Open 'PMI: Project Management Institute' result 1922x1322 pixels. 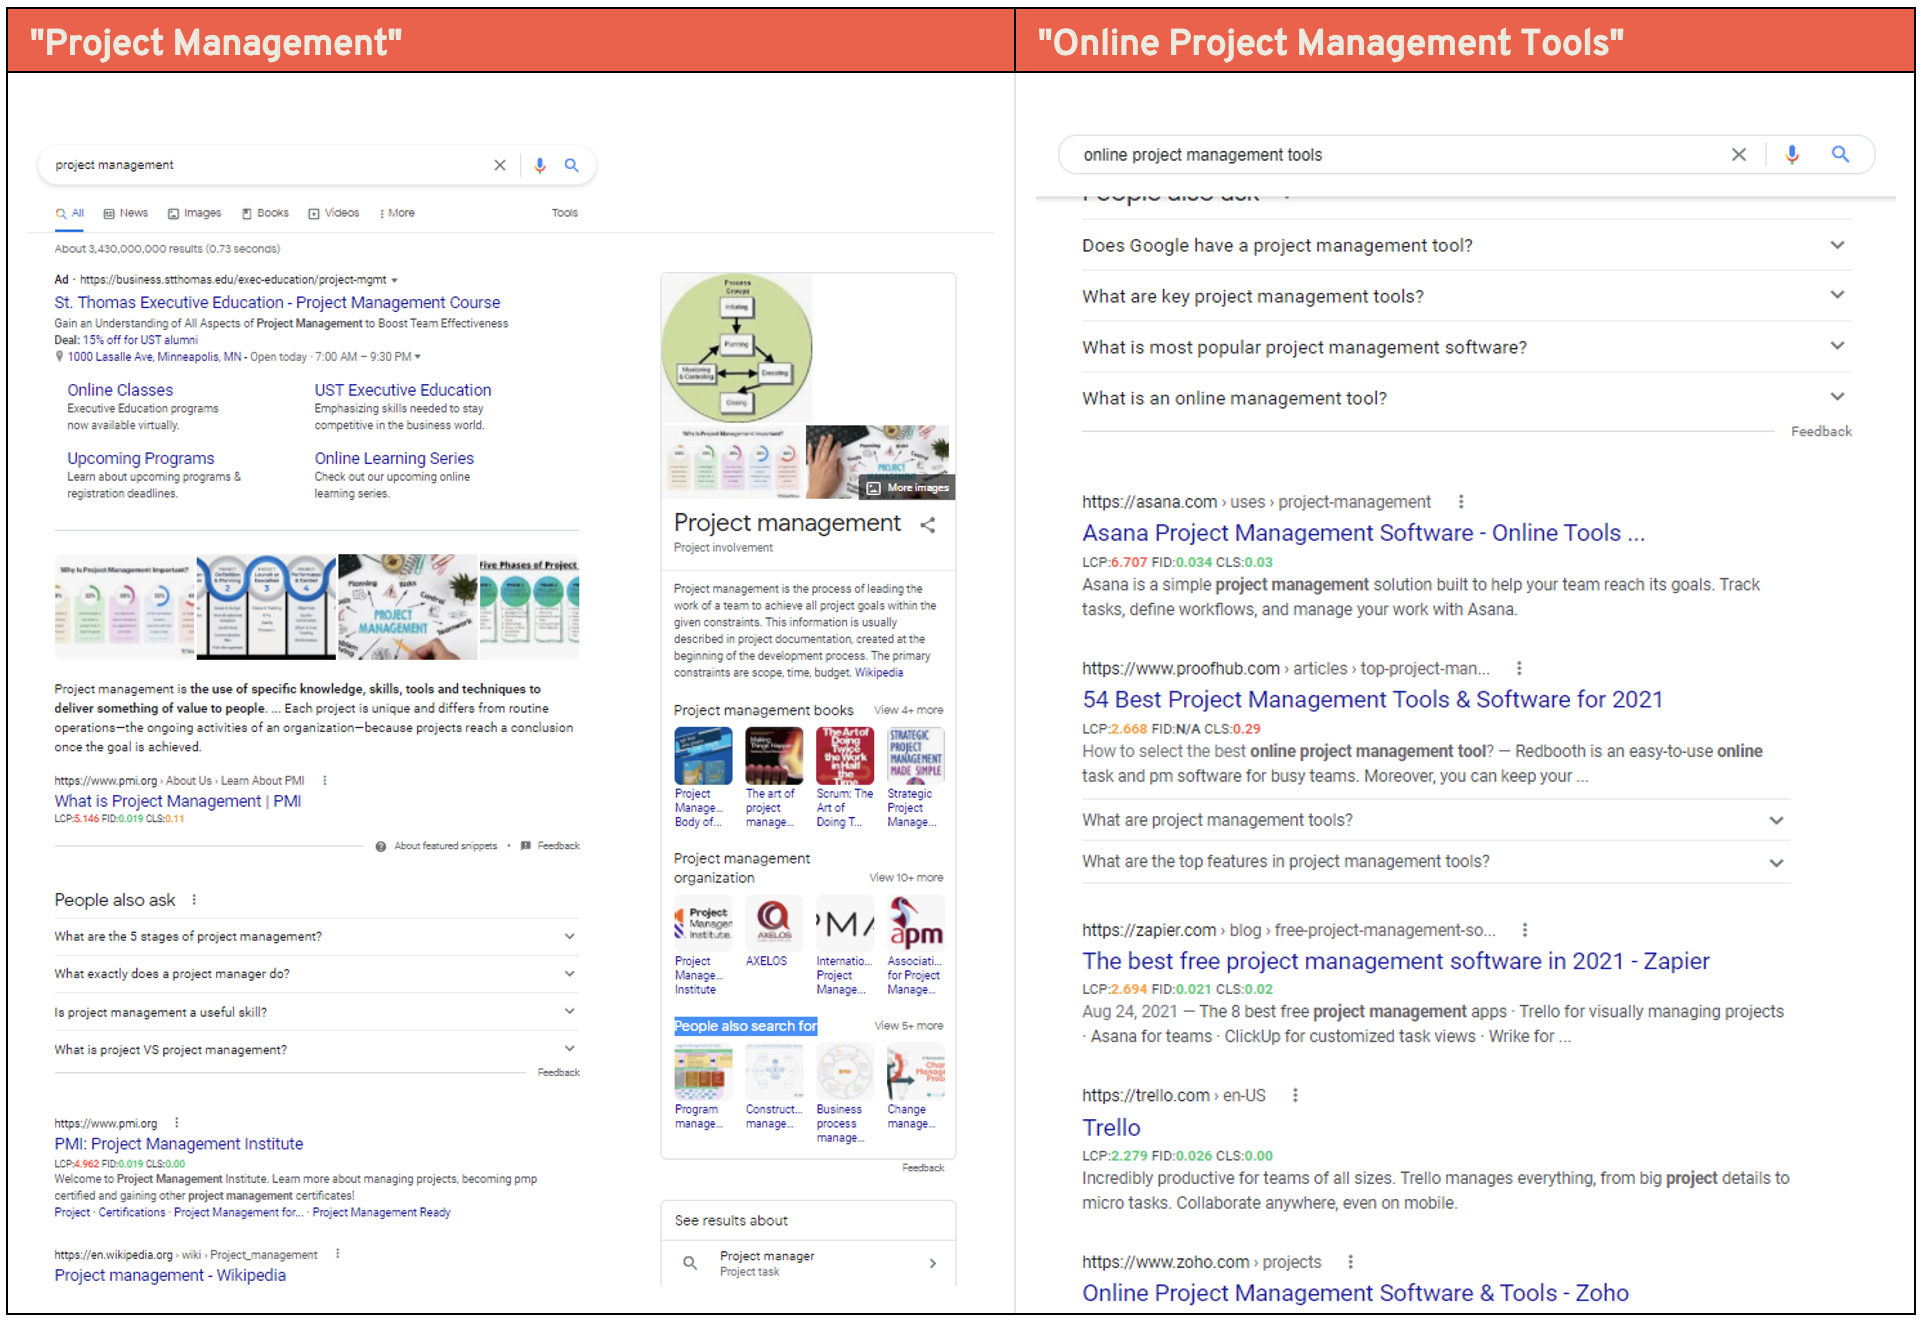coord(179,1143)
